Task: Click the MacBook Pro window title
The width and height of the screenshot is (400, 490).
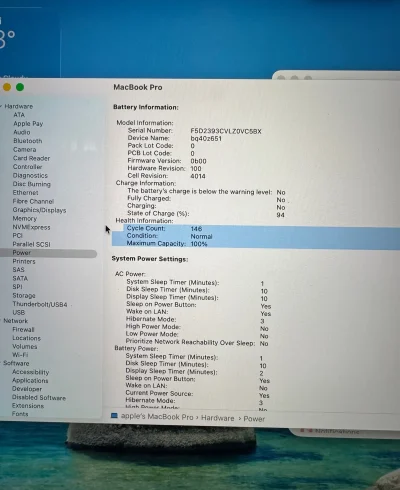Action: point(138,87)
